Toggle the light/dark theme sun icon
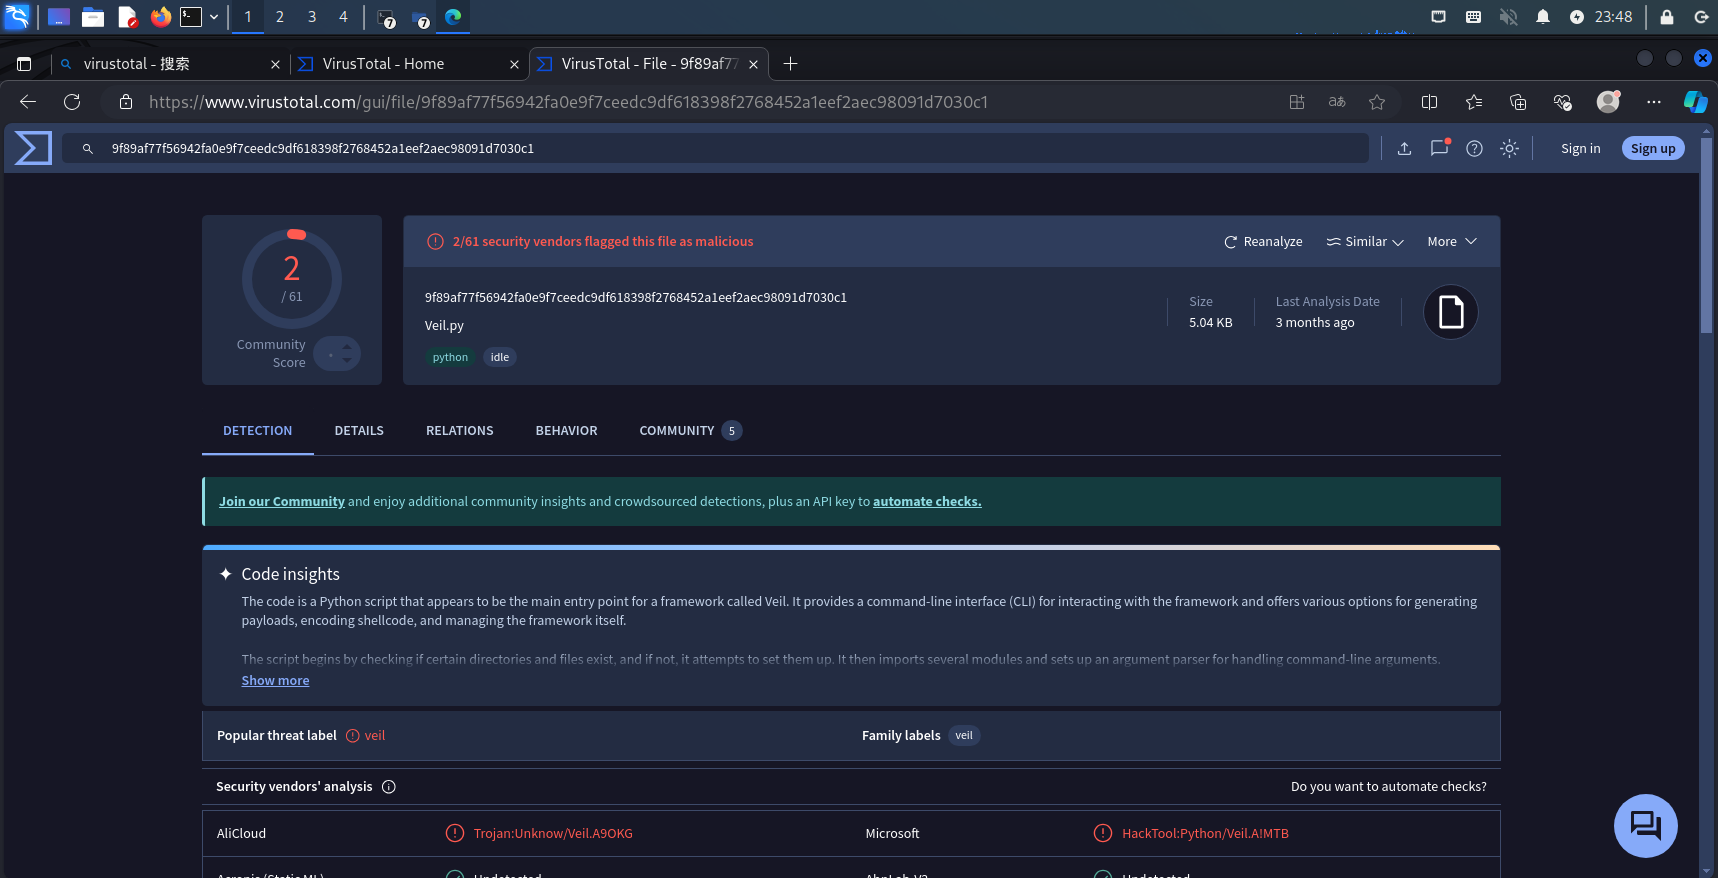 tap(1509, 148)
